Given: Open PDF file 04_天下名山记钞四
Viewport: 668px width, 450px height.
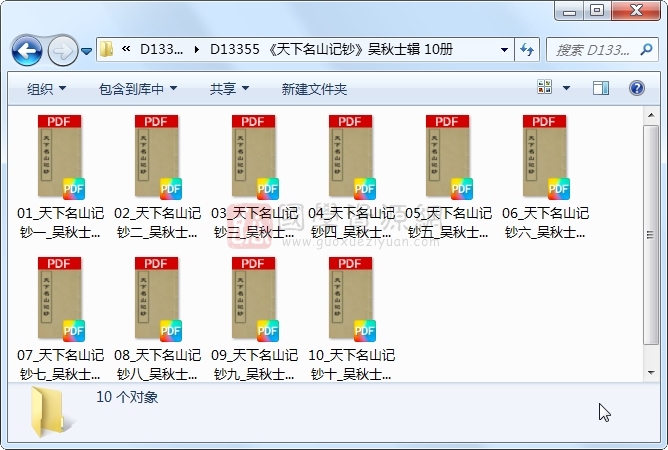Looking at the screenshot, I should [x=352, y=157].
